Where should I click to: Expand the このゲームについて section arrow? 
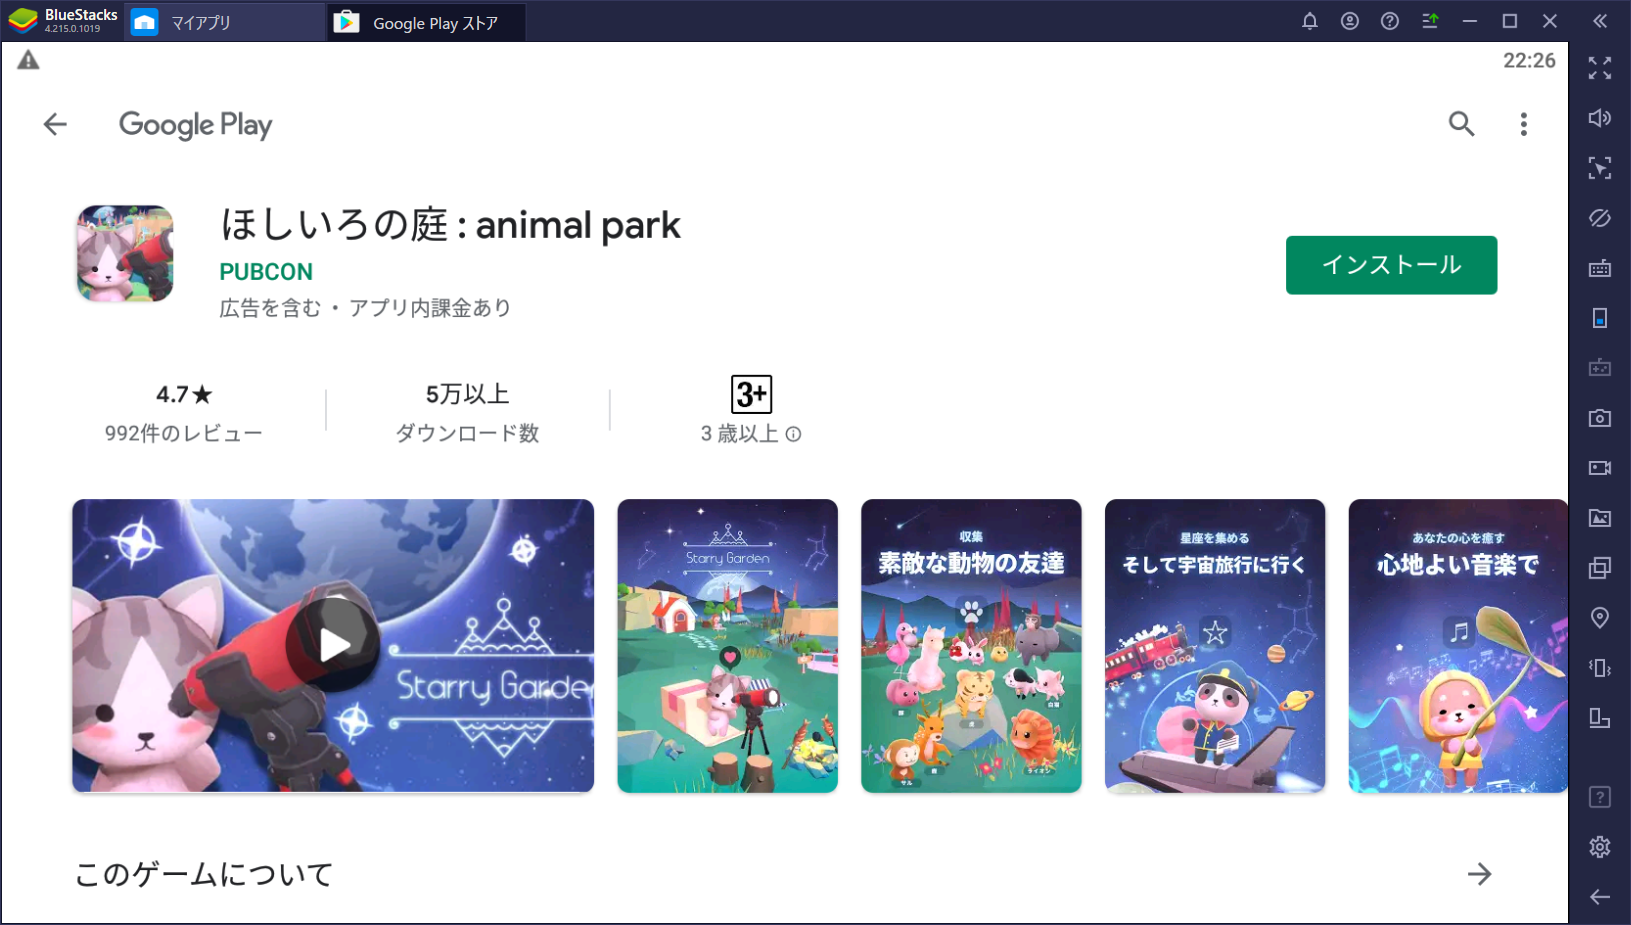[x=1479, y=874]
